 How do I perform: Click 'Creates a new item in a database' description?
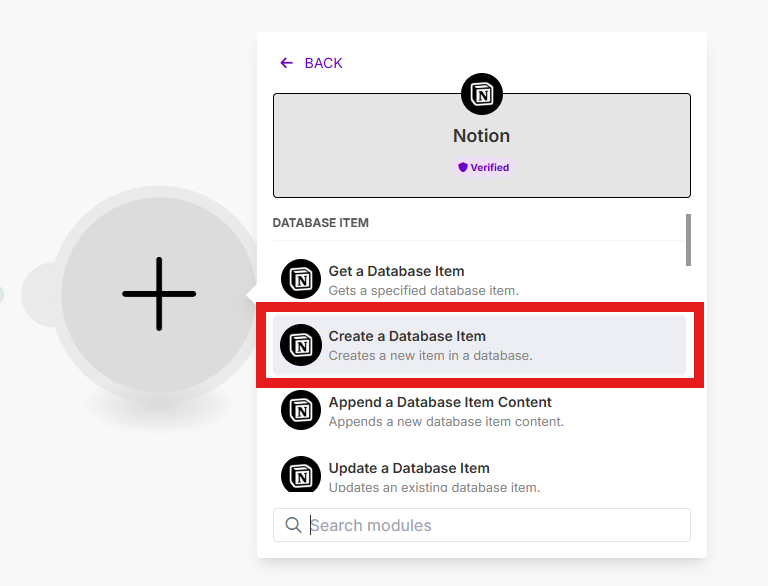click(430, 356)
